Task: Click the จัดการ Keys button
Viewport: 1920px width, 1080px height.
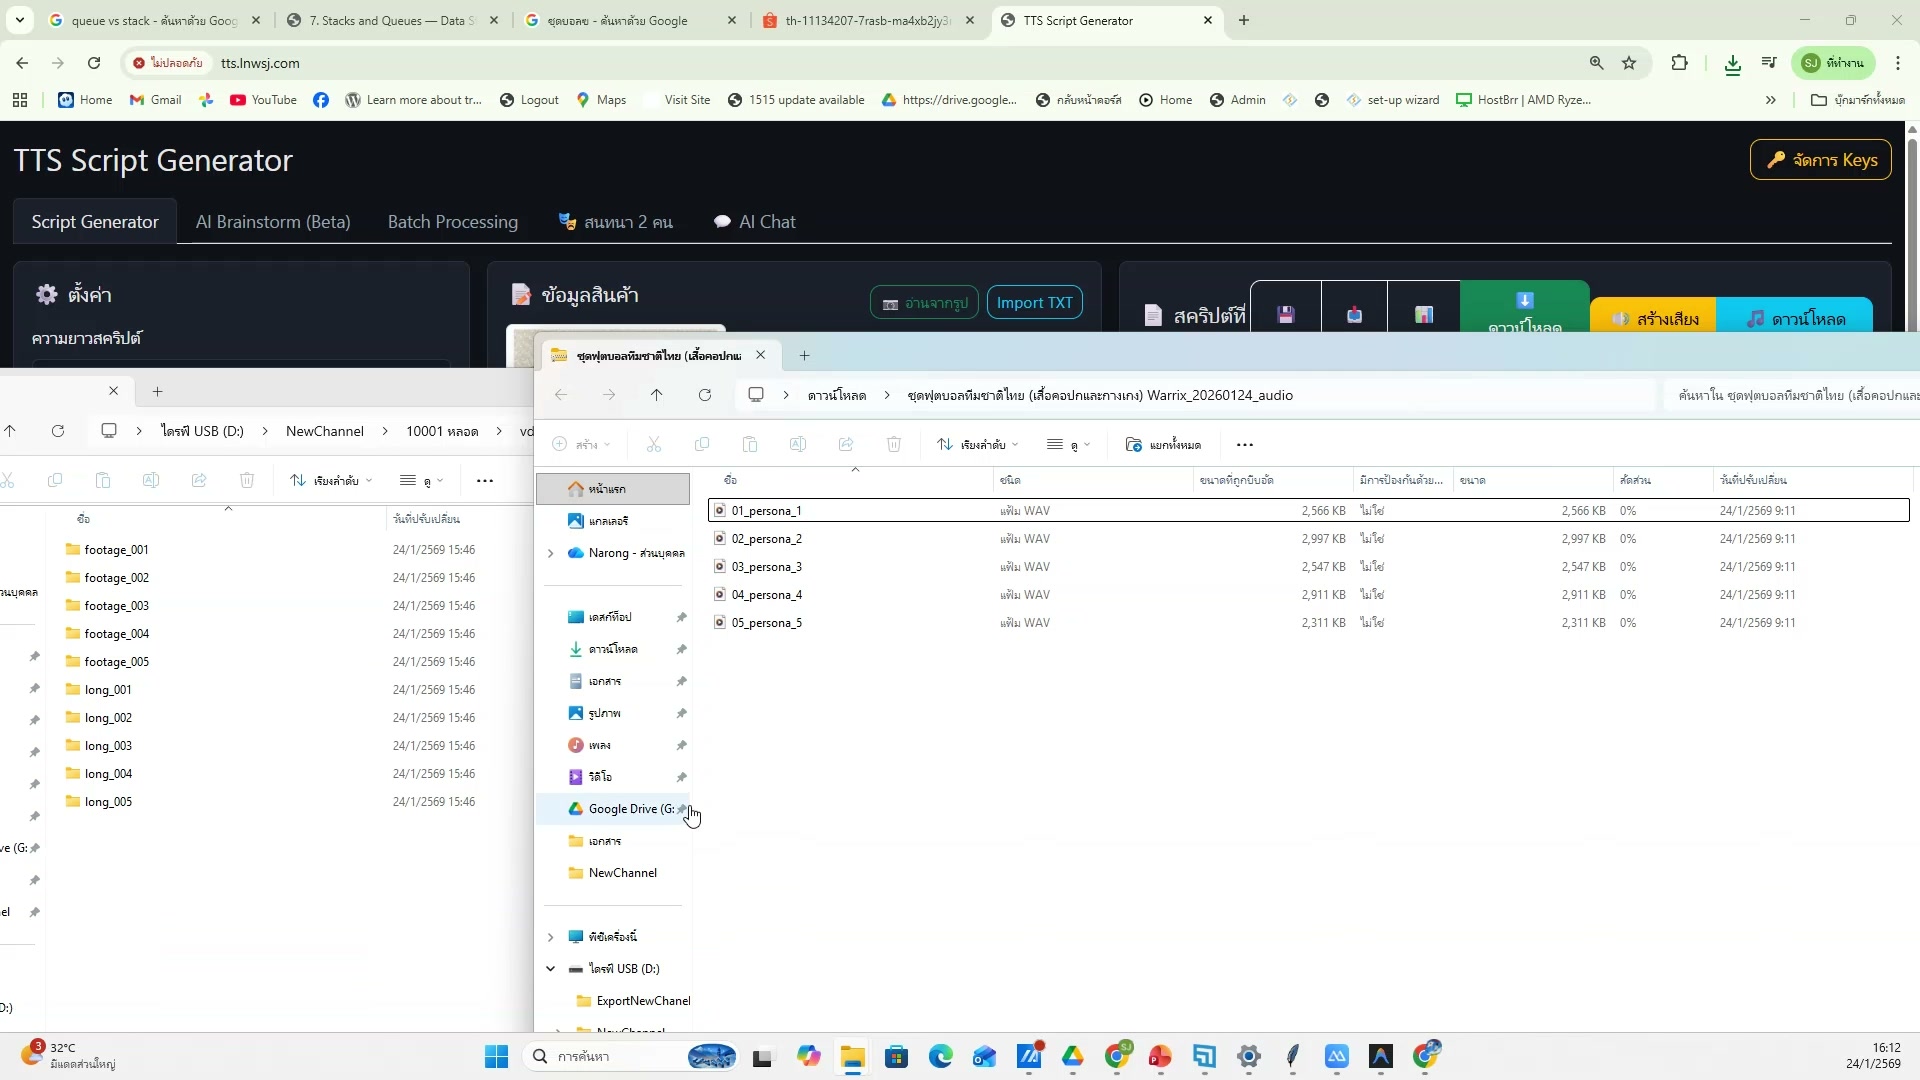Action: [x=1820, y=159]
